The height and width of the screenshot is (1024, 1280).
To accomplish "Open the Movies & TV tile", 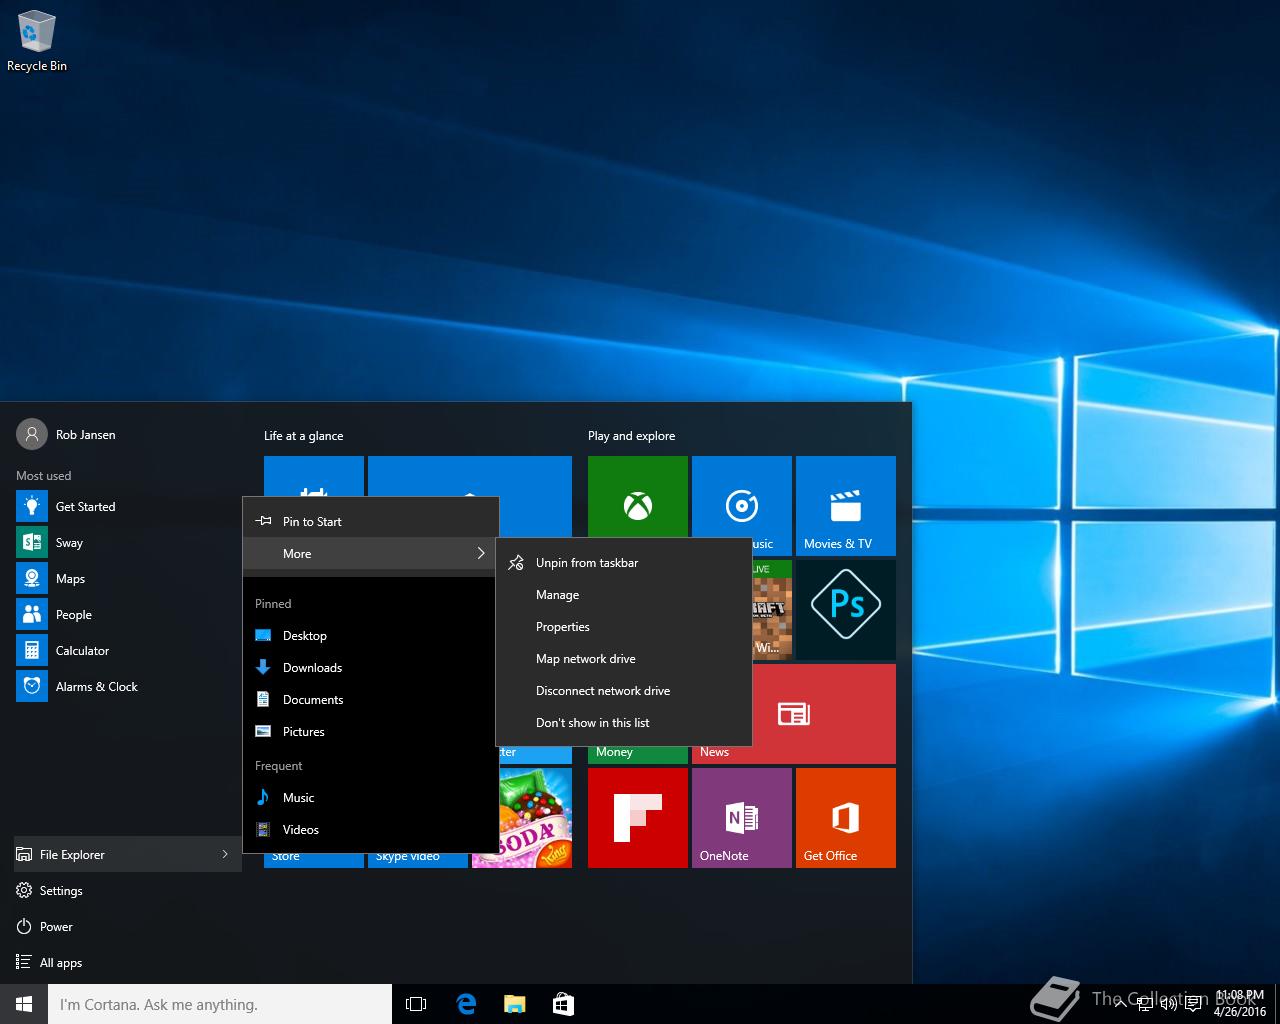I will (846, 506).
